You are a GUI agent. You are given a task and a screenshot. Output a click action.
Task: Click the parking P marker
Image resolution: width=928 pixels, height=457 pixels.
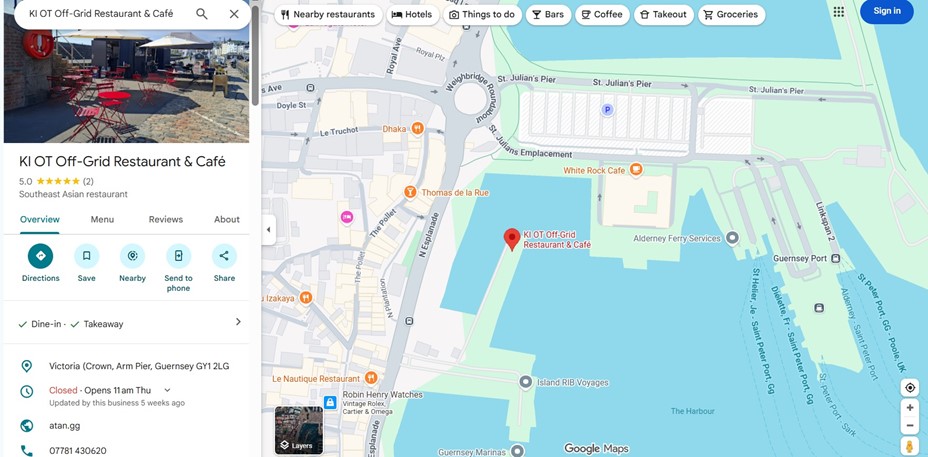pyautogui.click(x=607, y=110)
